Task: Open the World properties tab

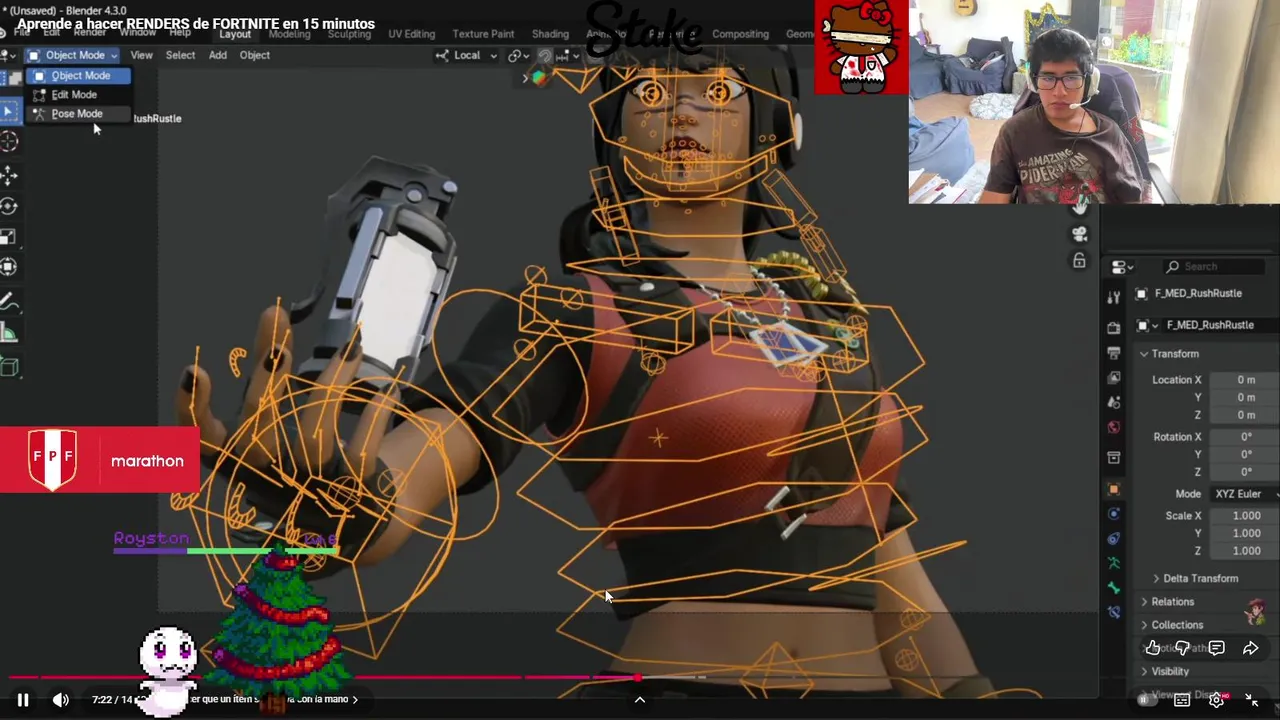Action: [x=1114, y=428]
